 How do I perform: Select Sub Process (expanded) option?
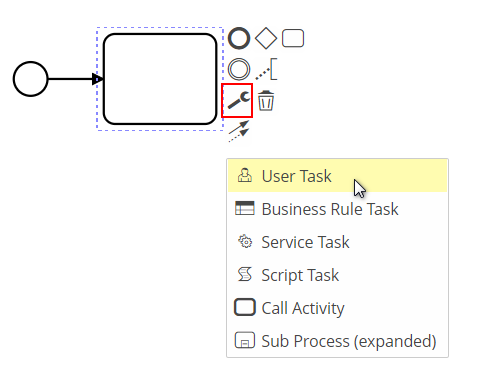click(337, 341)
